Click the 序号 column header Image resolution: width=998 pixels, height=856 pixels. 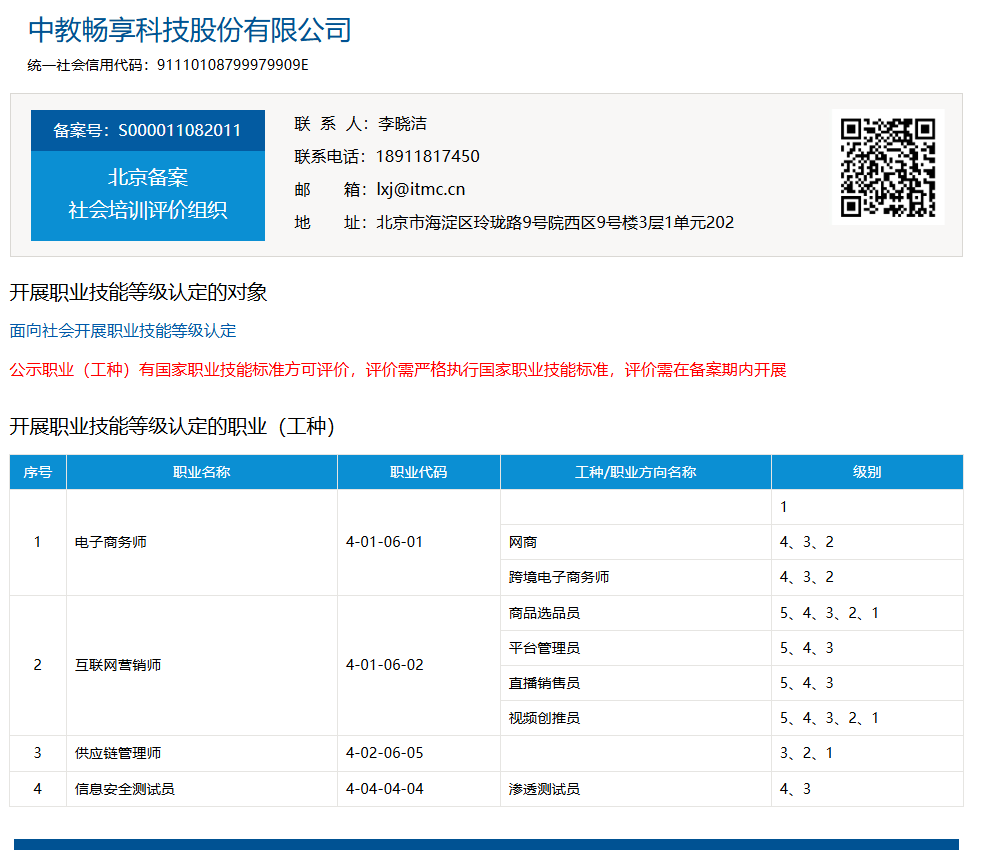38,472
